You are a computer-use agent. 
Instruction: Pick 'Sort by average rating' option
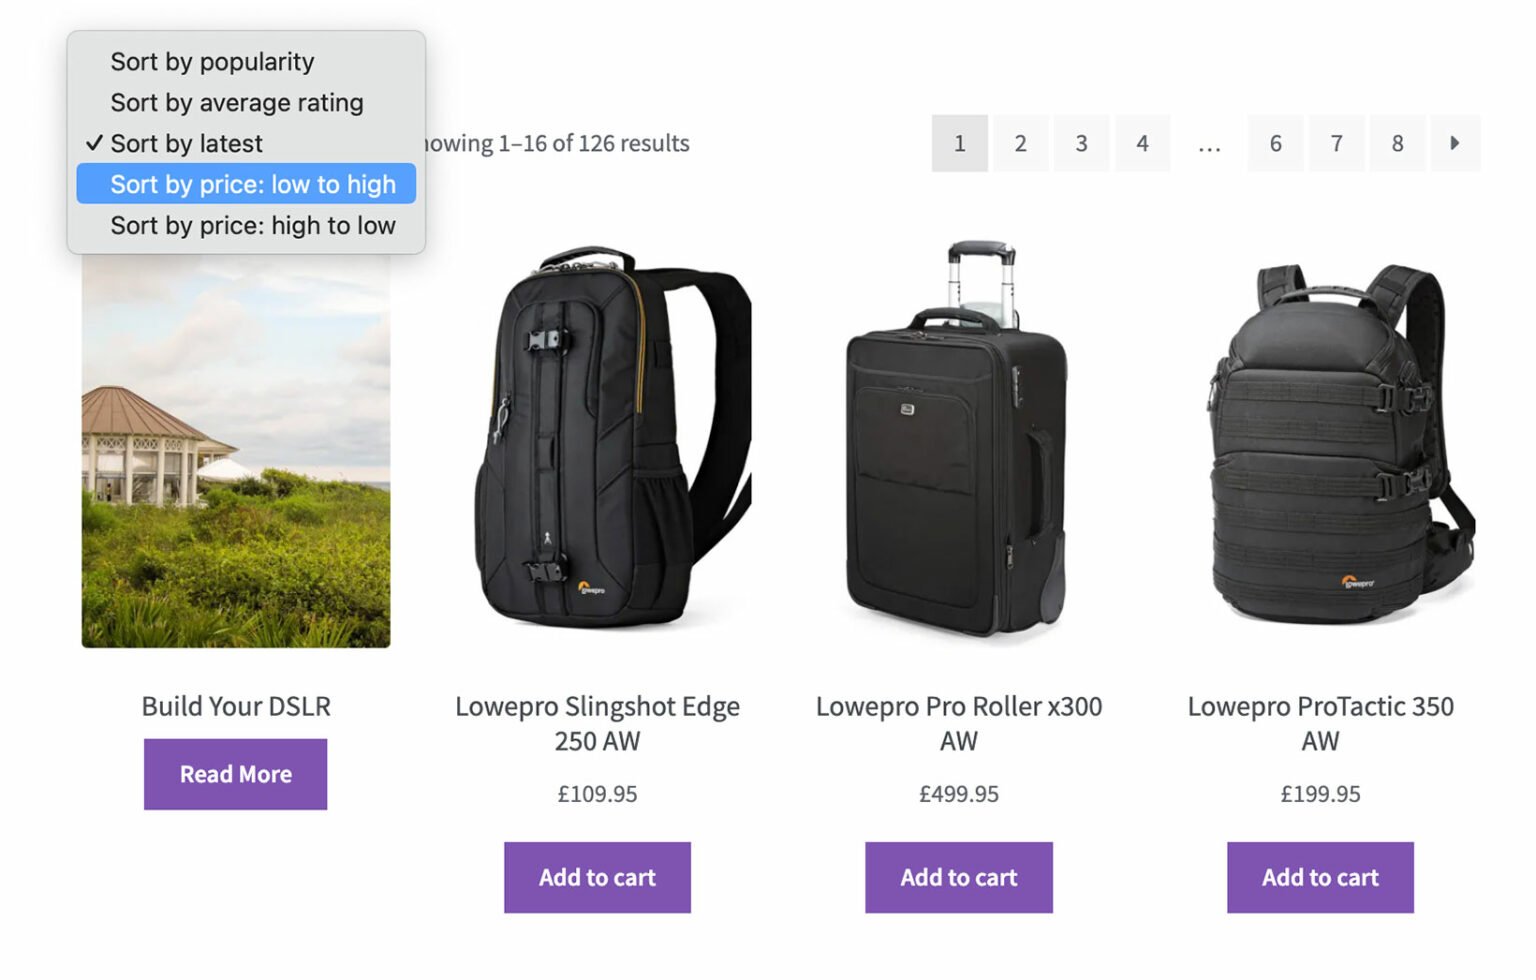coord(236,101)
